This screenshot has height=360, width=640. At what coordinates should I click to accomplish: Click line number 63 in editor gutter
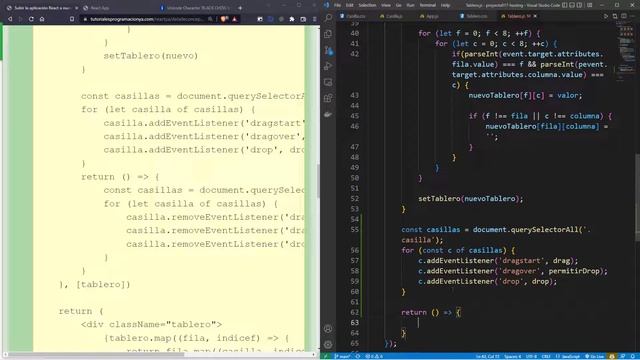[354, 322]
